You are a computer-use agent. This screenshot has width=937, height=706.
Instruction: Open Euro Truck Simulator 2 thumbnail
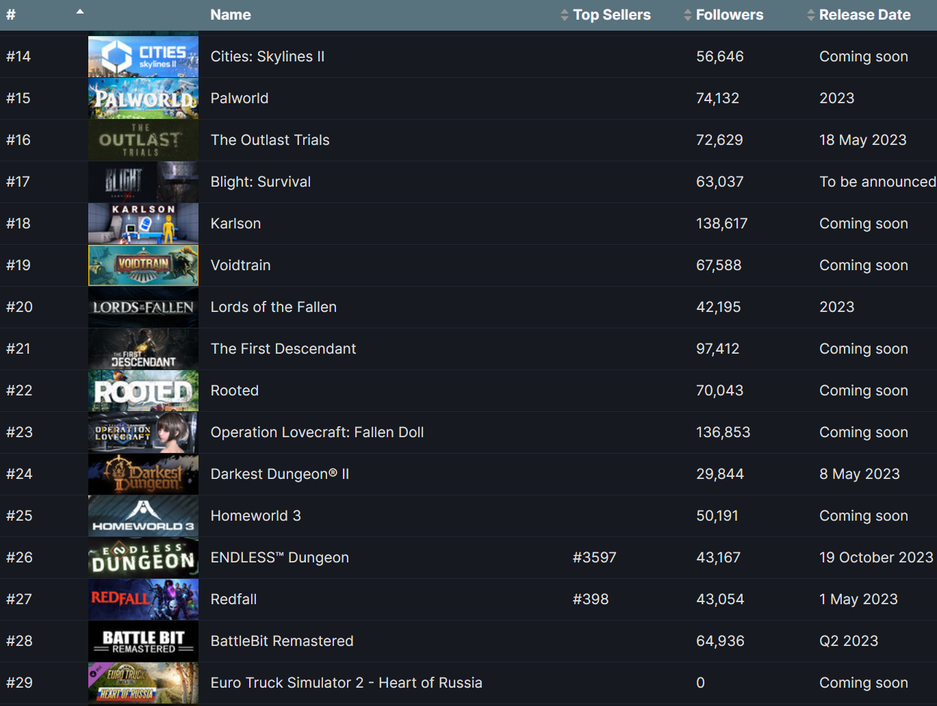pyautogui.click(x=143, y=683)
